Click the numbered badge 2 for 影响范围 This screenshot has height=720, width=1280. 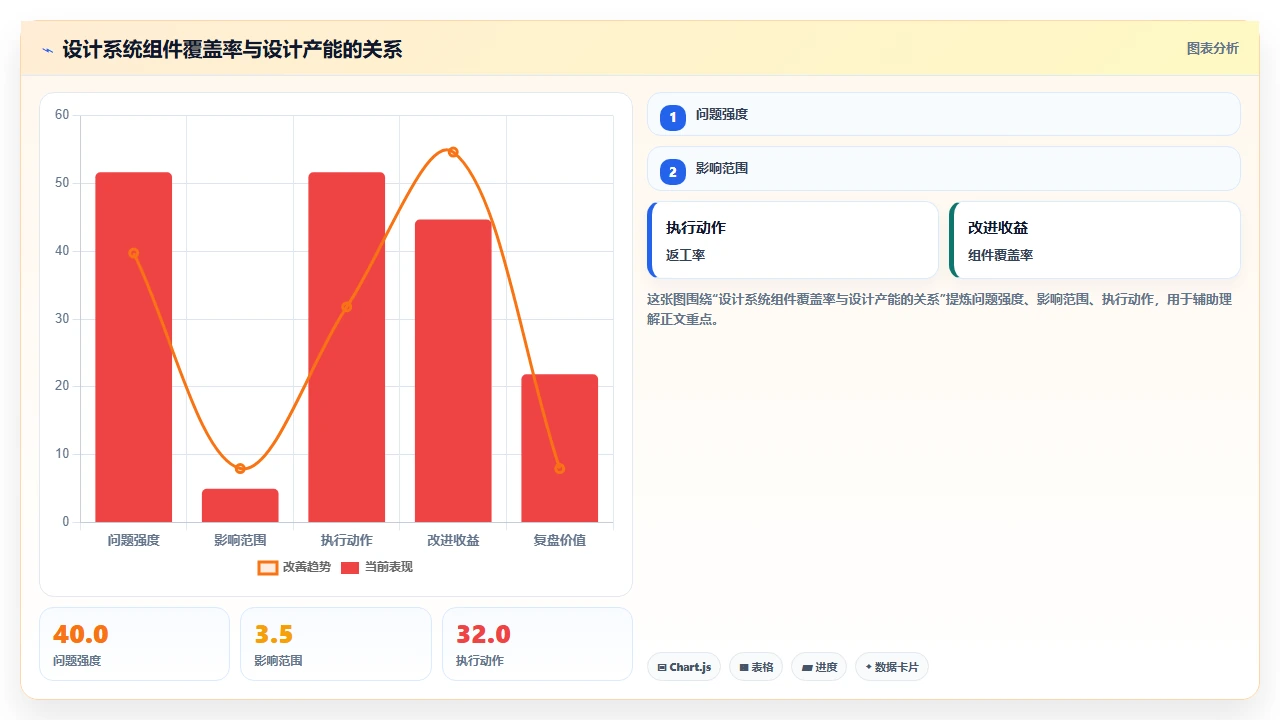673,171
